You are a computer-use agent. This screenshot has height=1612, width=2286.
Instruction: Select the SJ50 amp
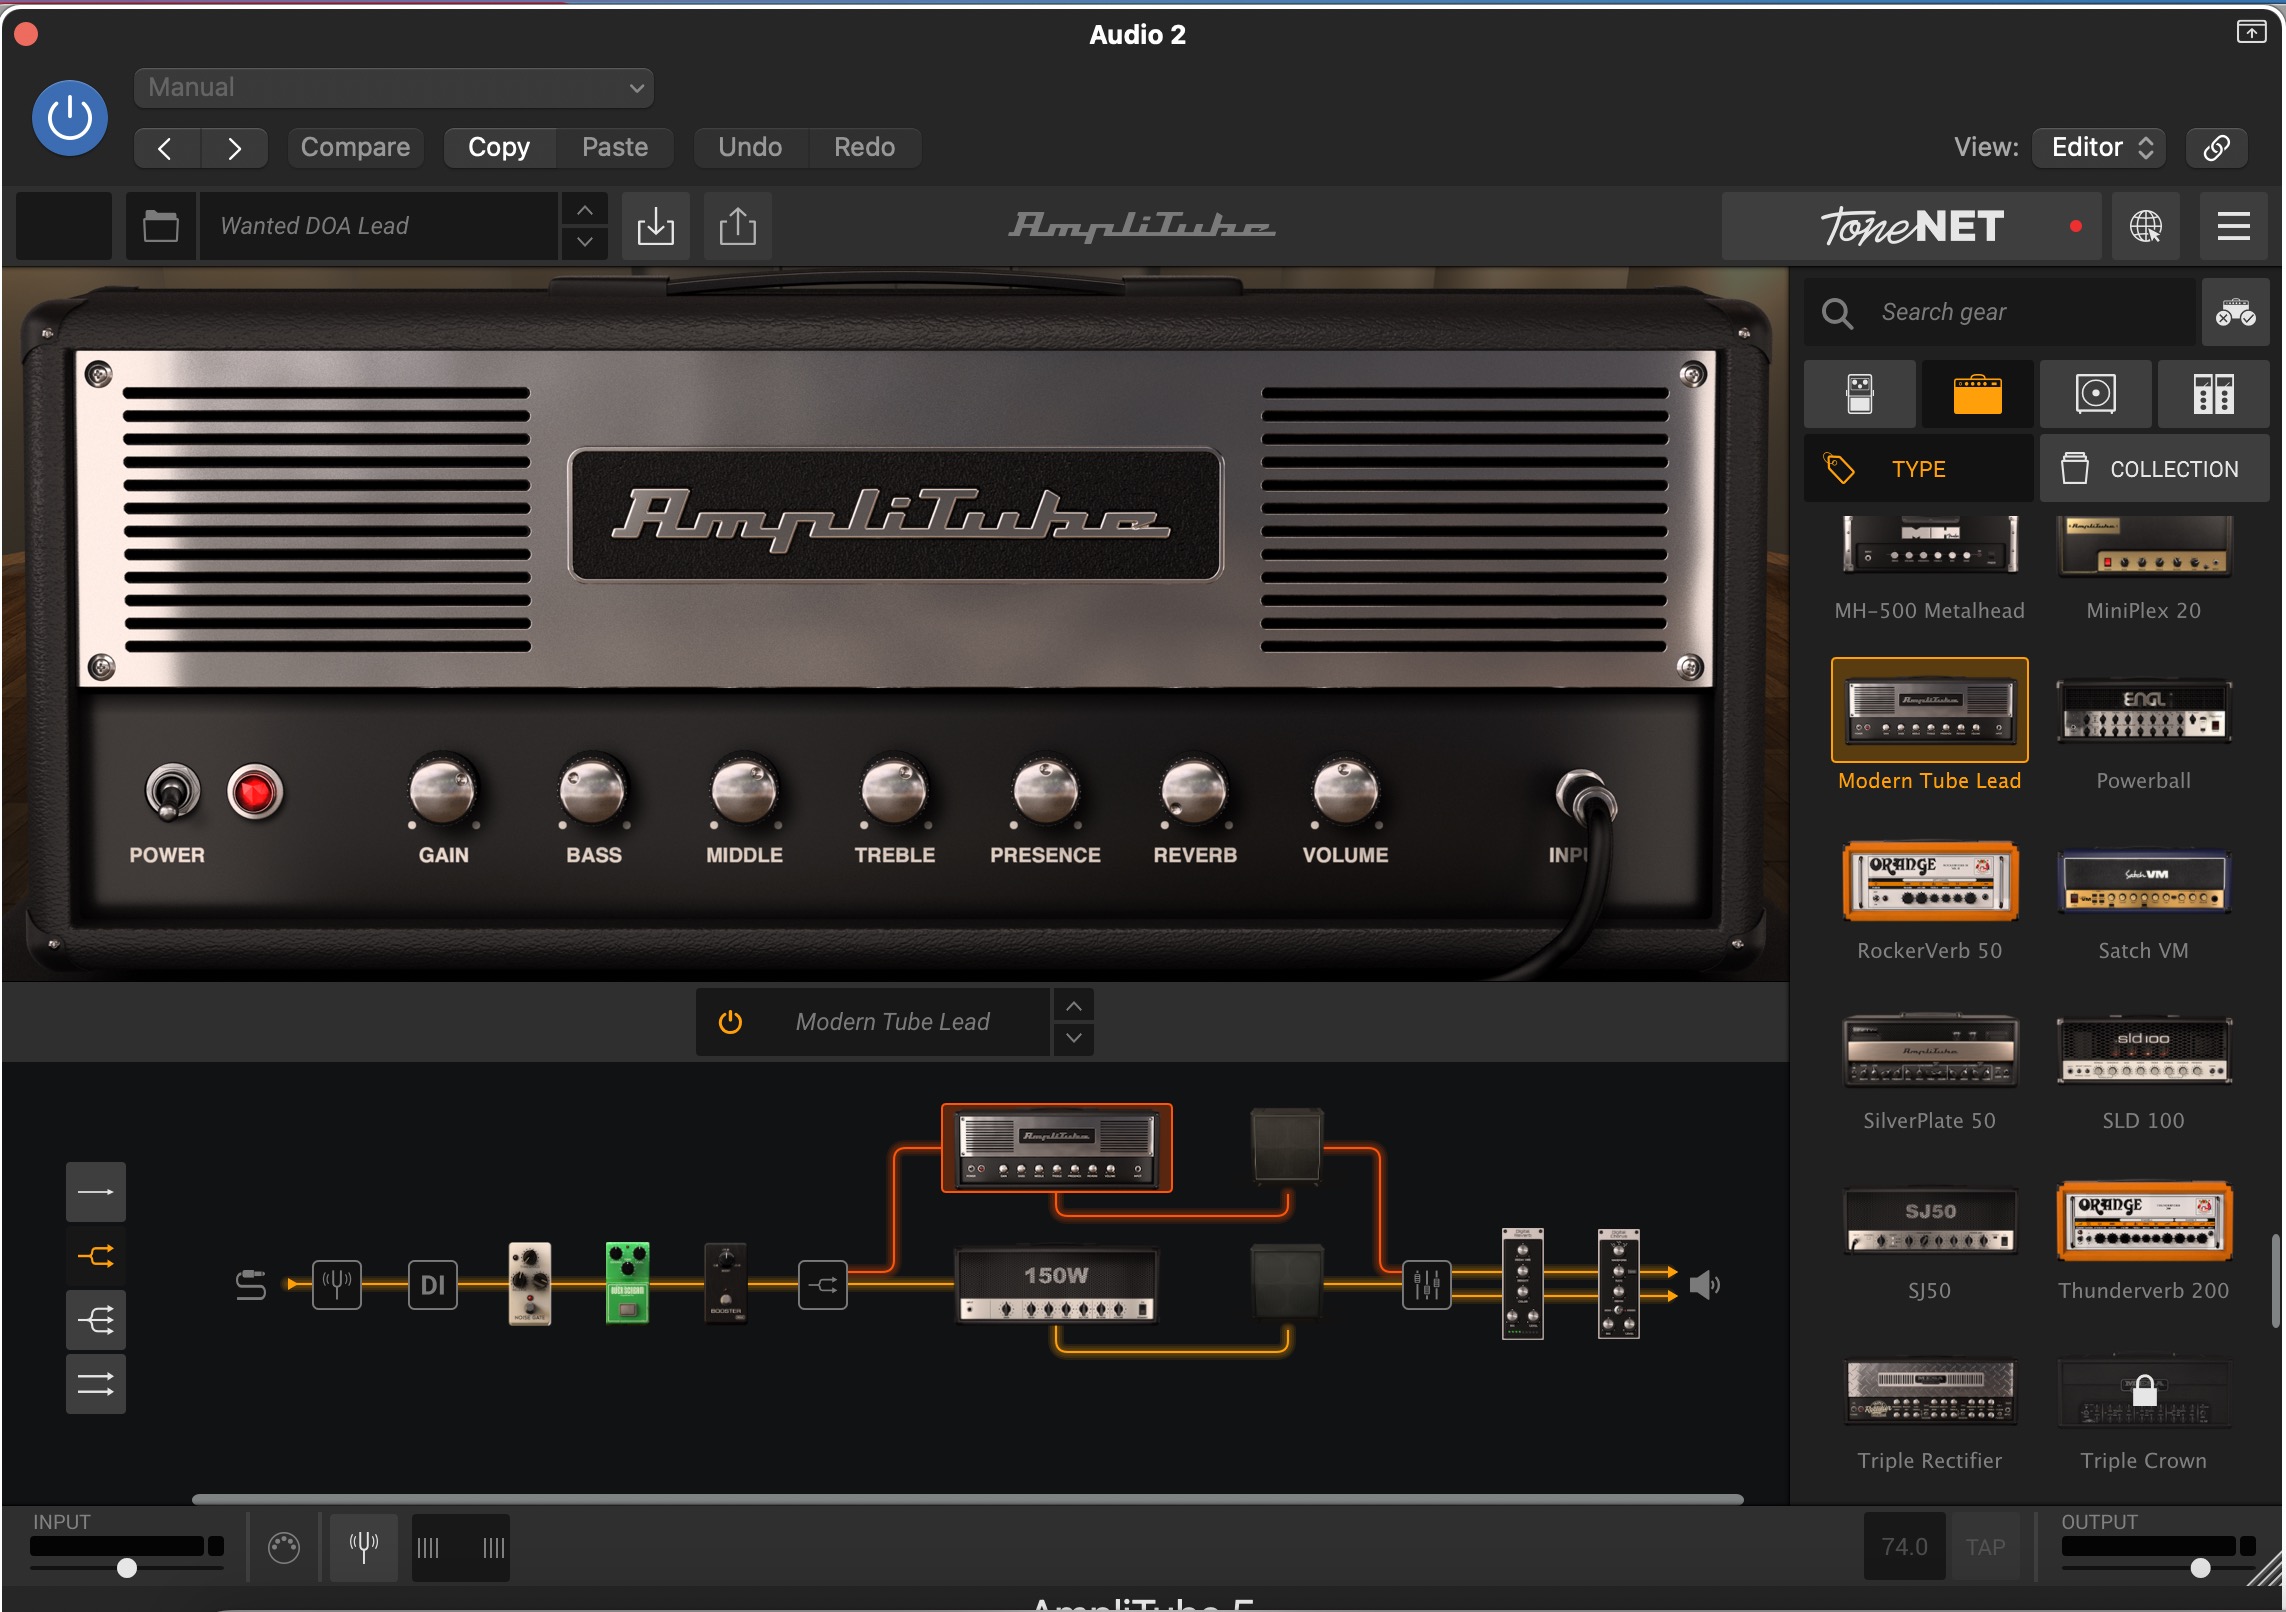pyautogui.click(x=1930, y=1221)
